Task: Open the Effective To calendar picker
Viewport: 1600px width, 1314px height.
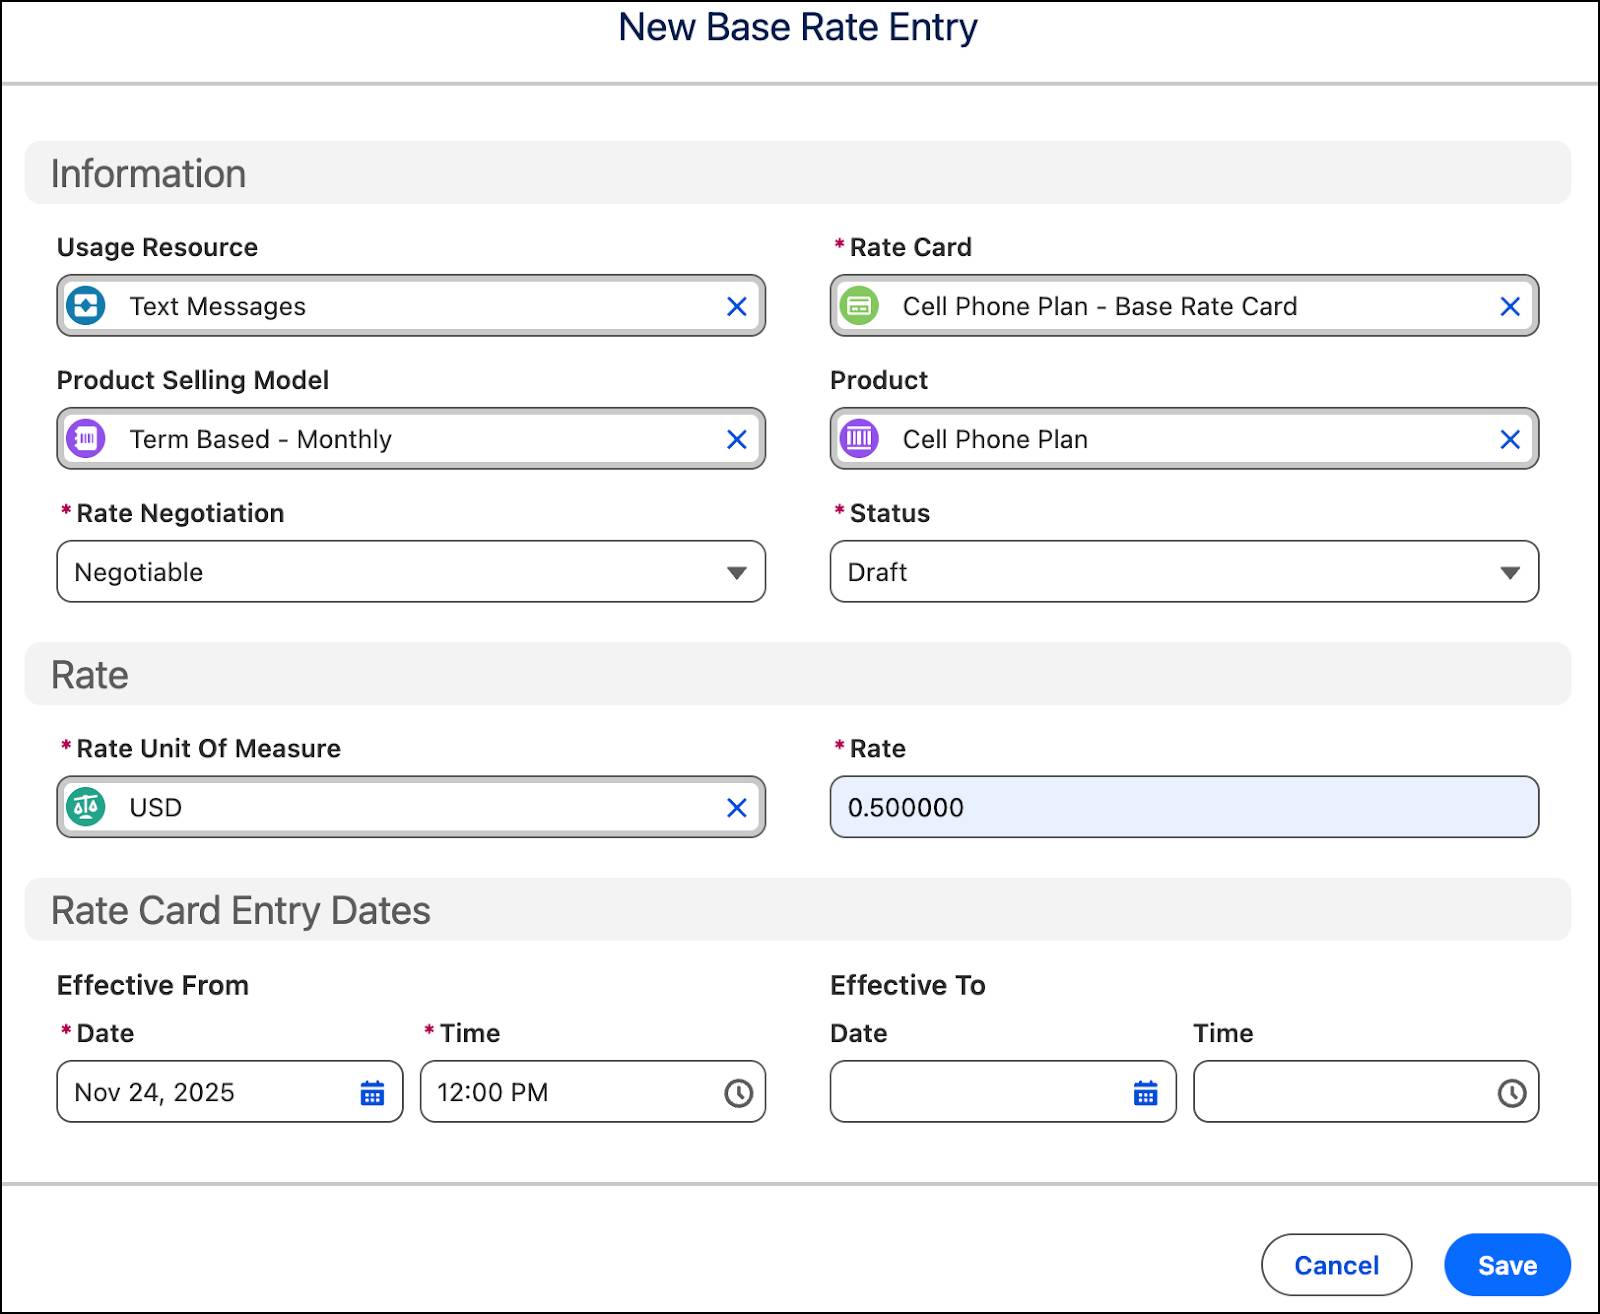Action: coord(1145,1093)
